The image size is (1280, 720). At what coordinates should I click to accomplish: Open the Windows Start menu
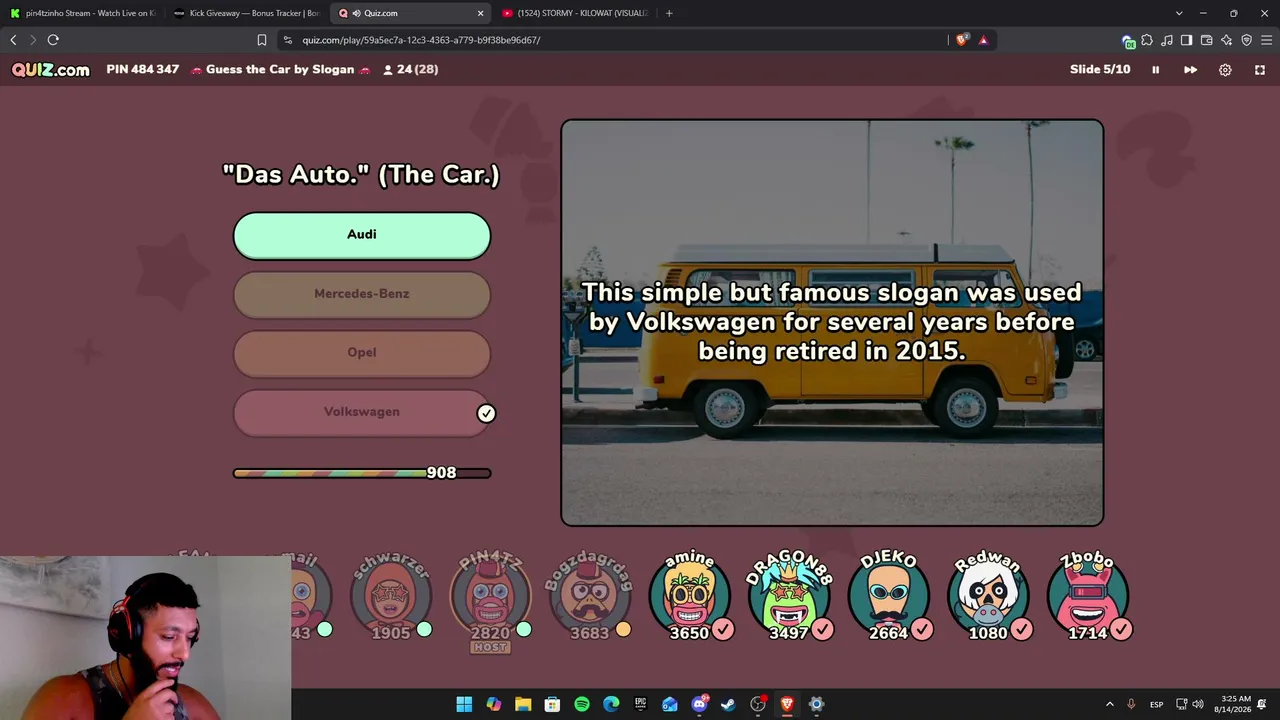pyautogui.click(x=464, y=704)
